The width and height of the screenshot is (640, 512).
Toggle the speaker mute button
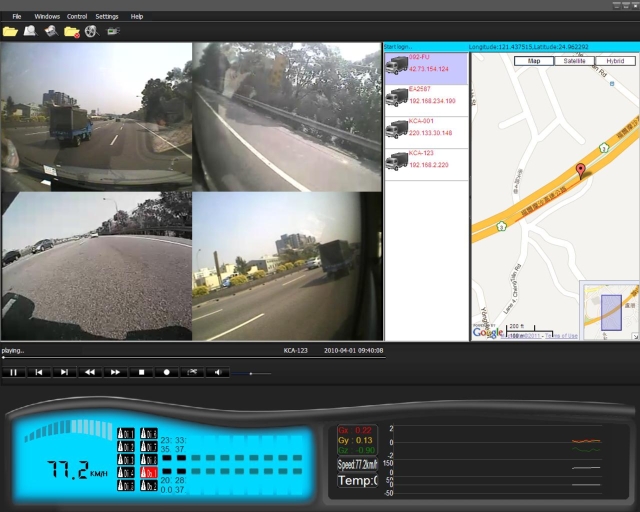coord(217,372)
